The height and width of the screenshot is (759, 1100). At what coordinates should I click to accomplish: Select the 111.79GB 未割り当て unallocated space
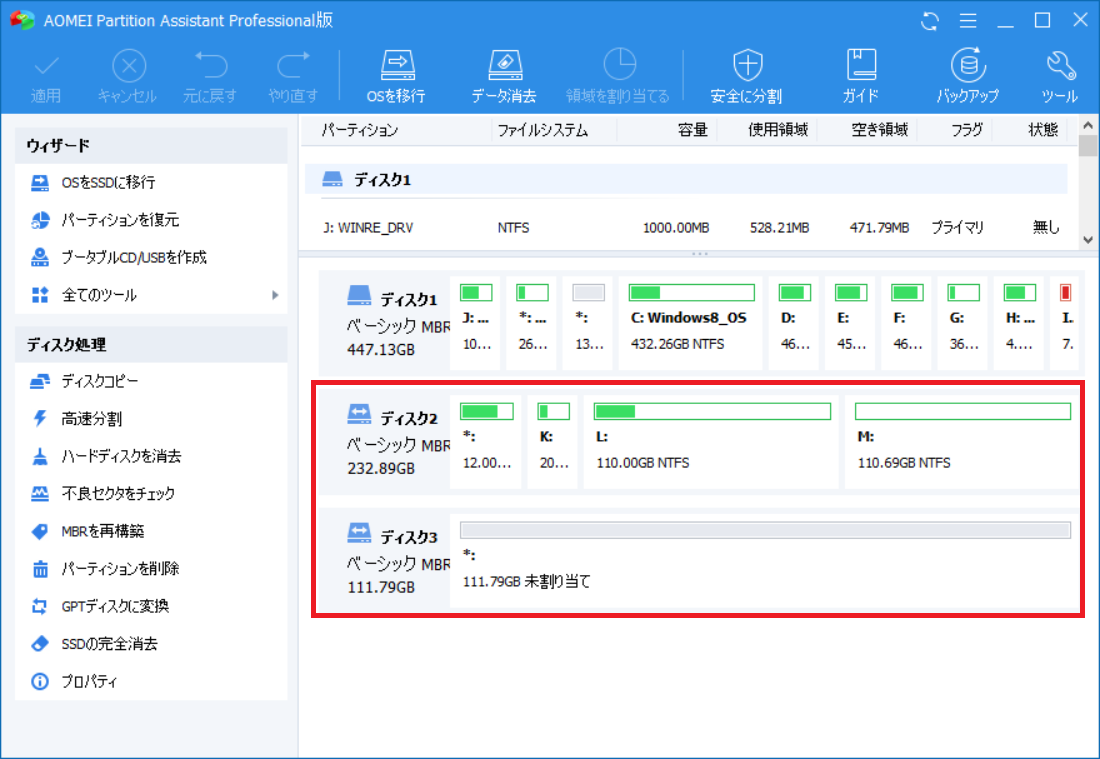click(x=765, y=561)
